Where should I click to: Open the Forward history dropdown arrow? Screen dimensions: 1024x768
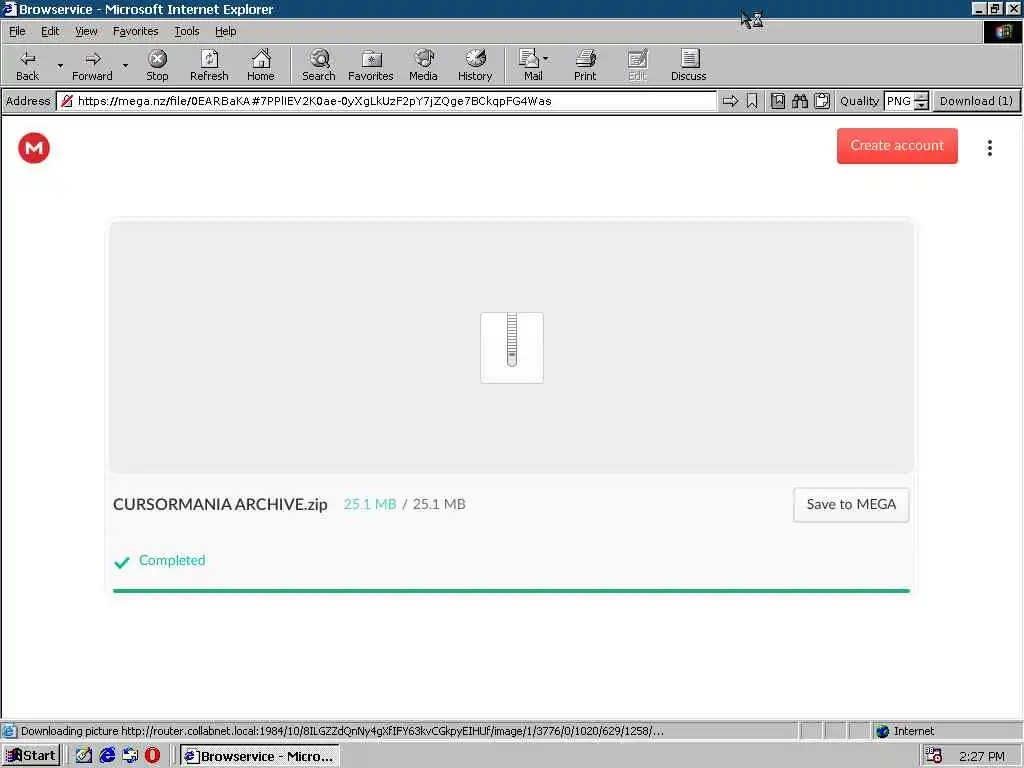tap(125, 65)
